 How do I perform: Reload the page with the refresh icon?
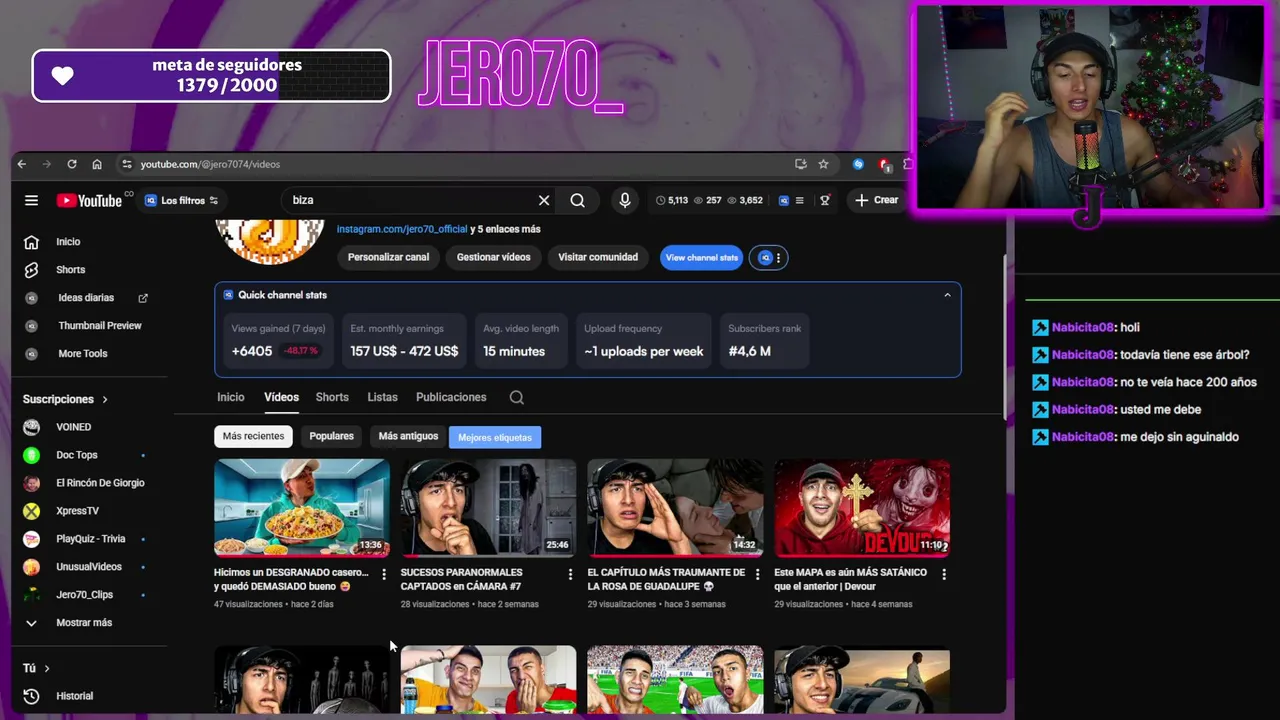(72, 164)
